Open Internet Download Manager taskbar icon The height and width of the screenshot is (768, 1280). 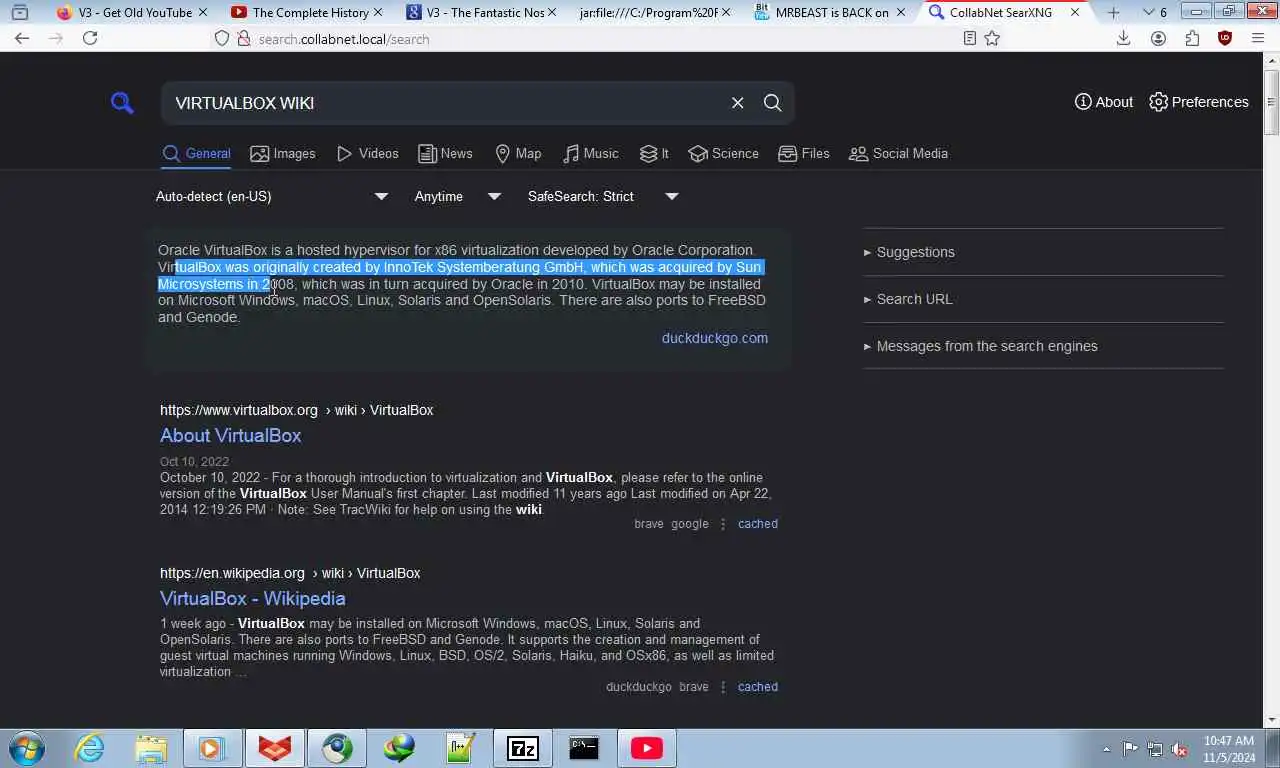(398, 748)
